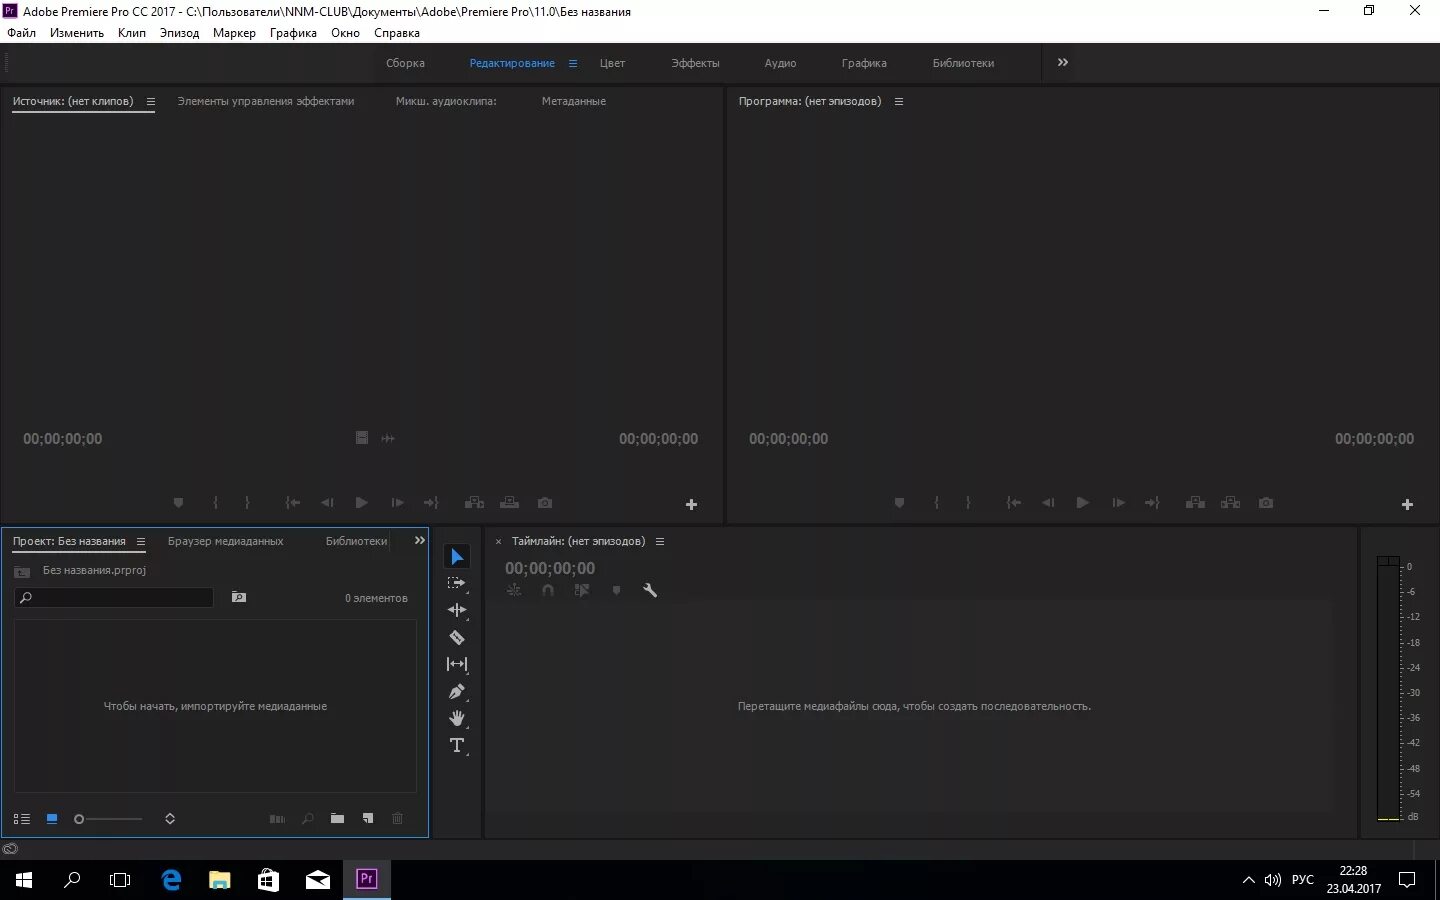1440x900 pixels.
Task: Select the Type tool
Action: point(457,746)
